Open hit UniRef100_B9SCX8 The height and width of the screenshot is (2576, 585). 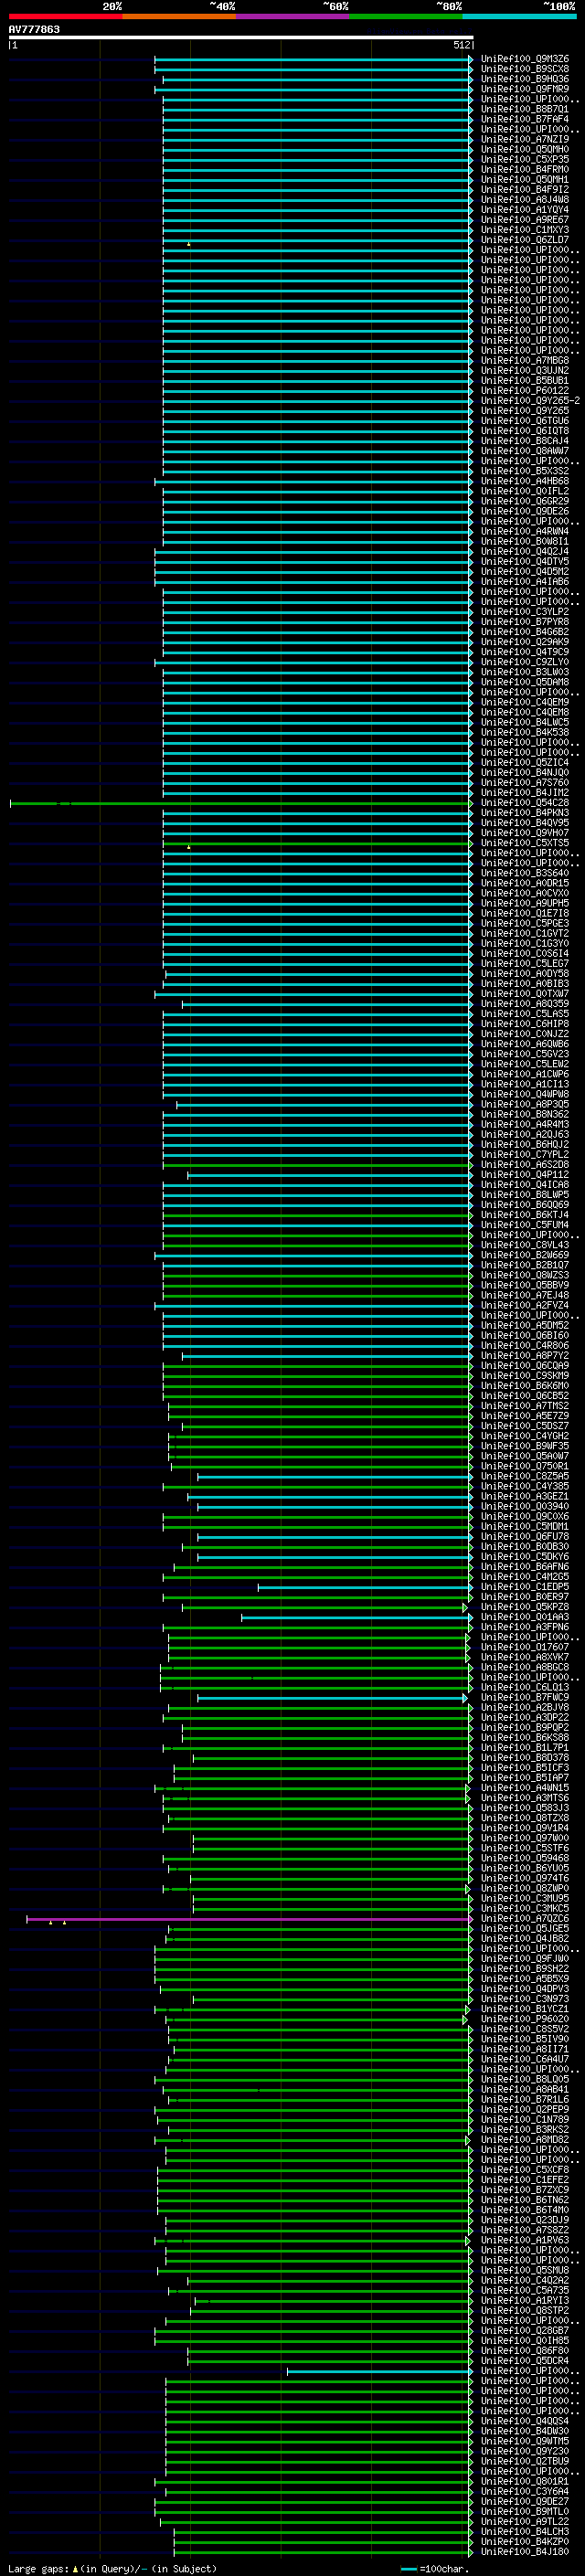tap(525, 69)
